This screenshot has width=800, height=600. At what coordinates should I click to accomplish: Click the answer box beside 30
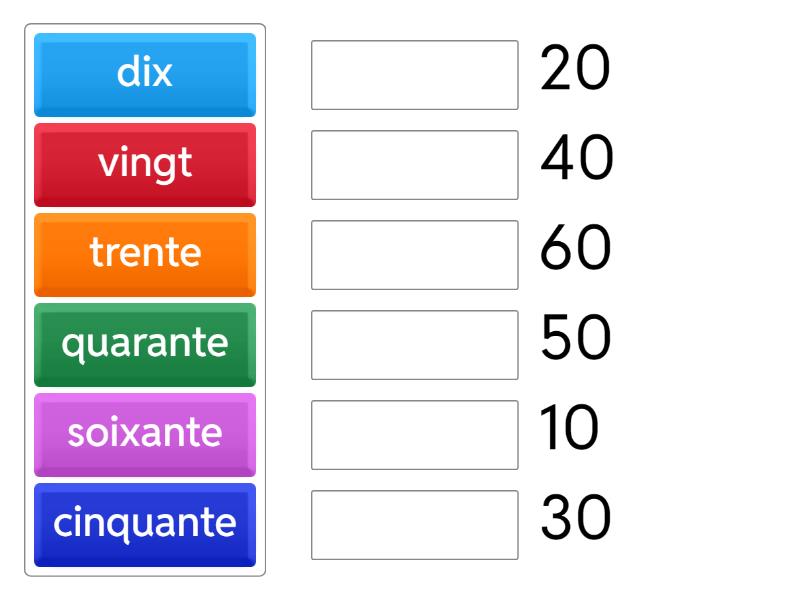coord(414,522)
